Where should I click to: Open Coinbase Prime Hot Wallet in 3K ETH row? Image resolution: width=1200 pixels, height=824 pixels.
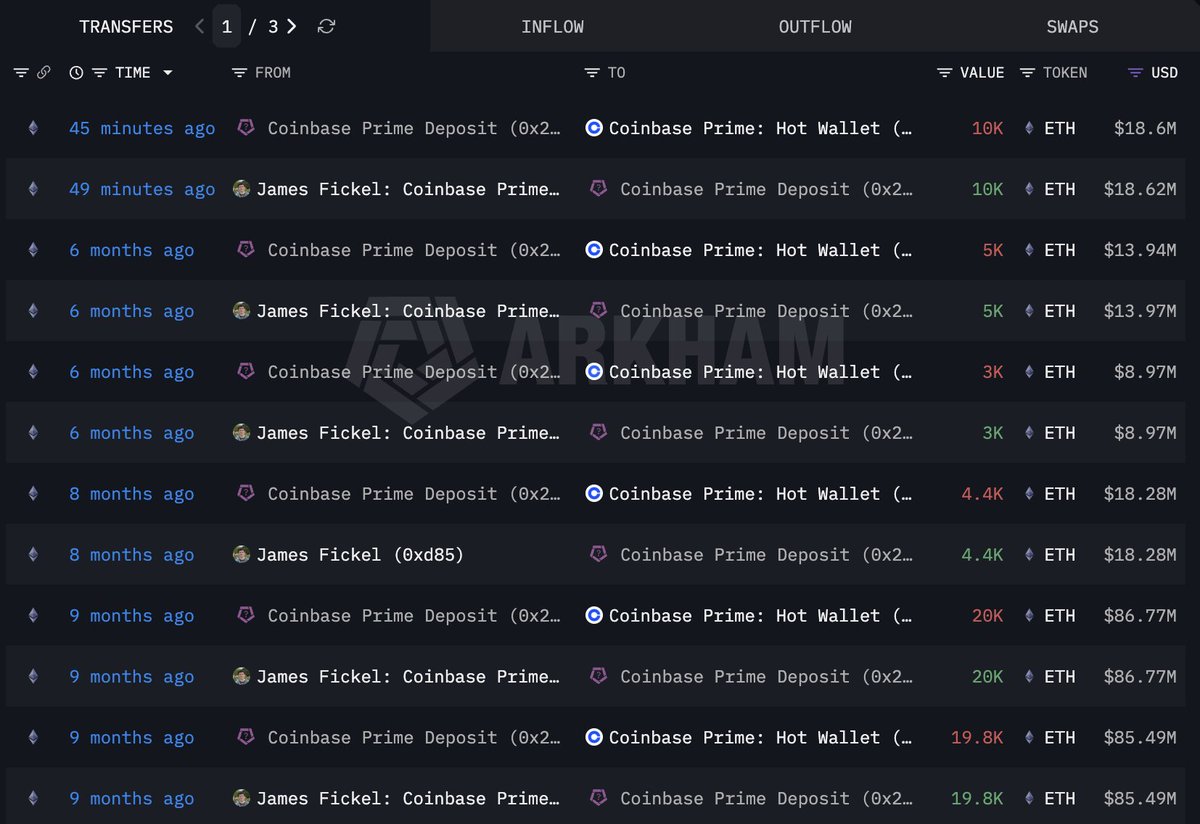point(760,372)
